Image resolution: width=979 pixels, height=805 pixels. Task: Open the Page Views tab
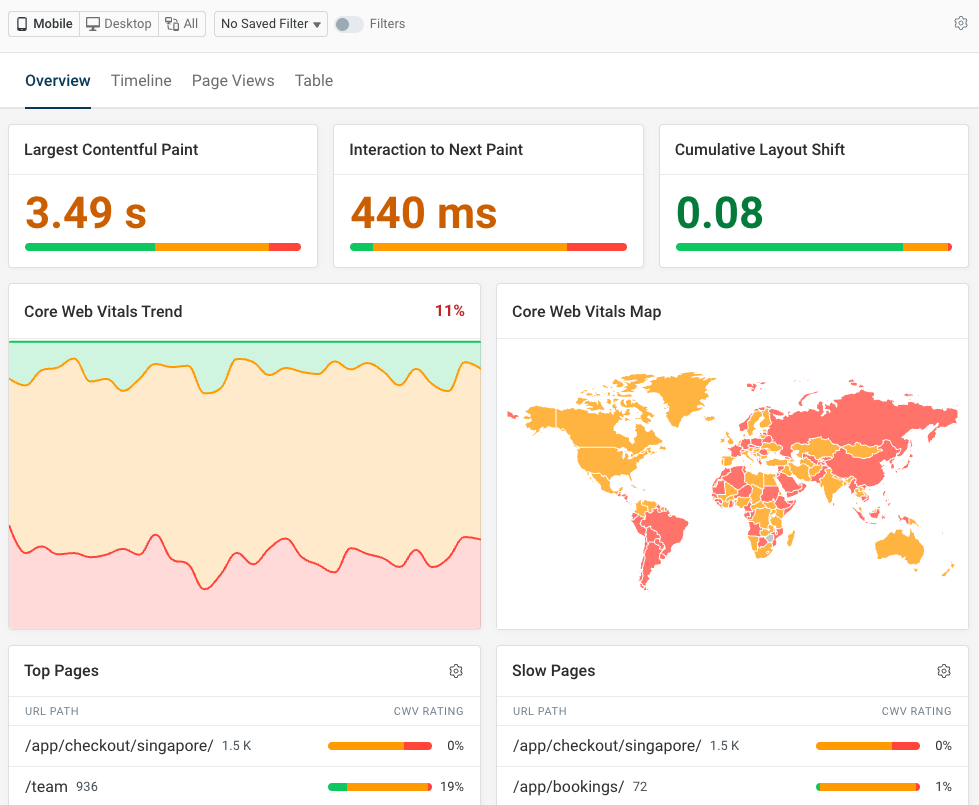232,80
